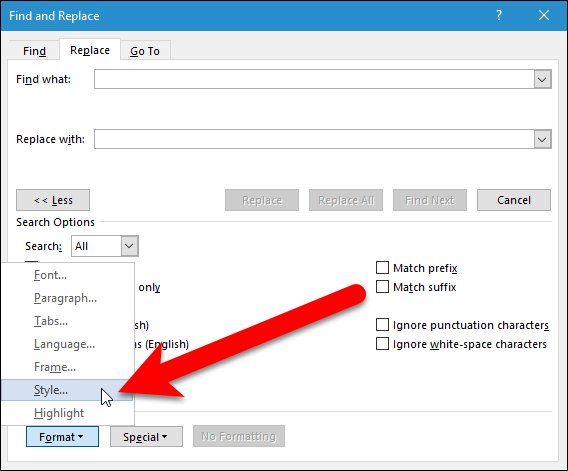Check Ignore punctuation characters
The width and height of the screenshot is (568, 471).
[382, 325]
